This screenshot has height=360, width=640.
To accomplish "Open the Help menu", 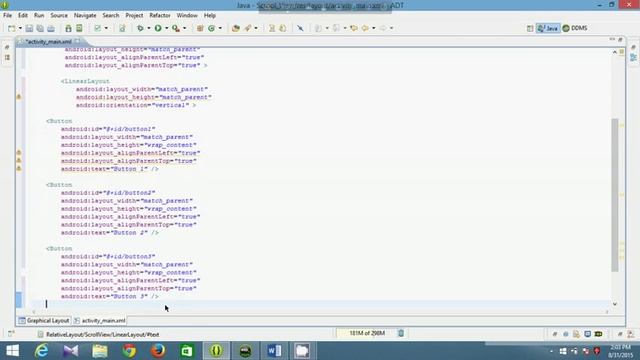I will click(209, 16).
